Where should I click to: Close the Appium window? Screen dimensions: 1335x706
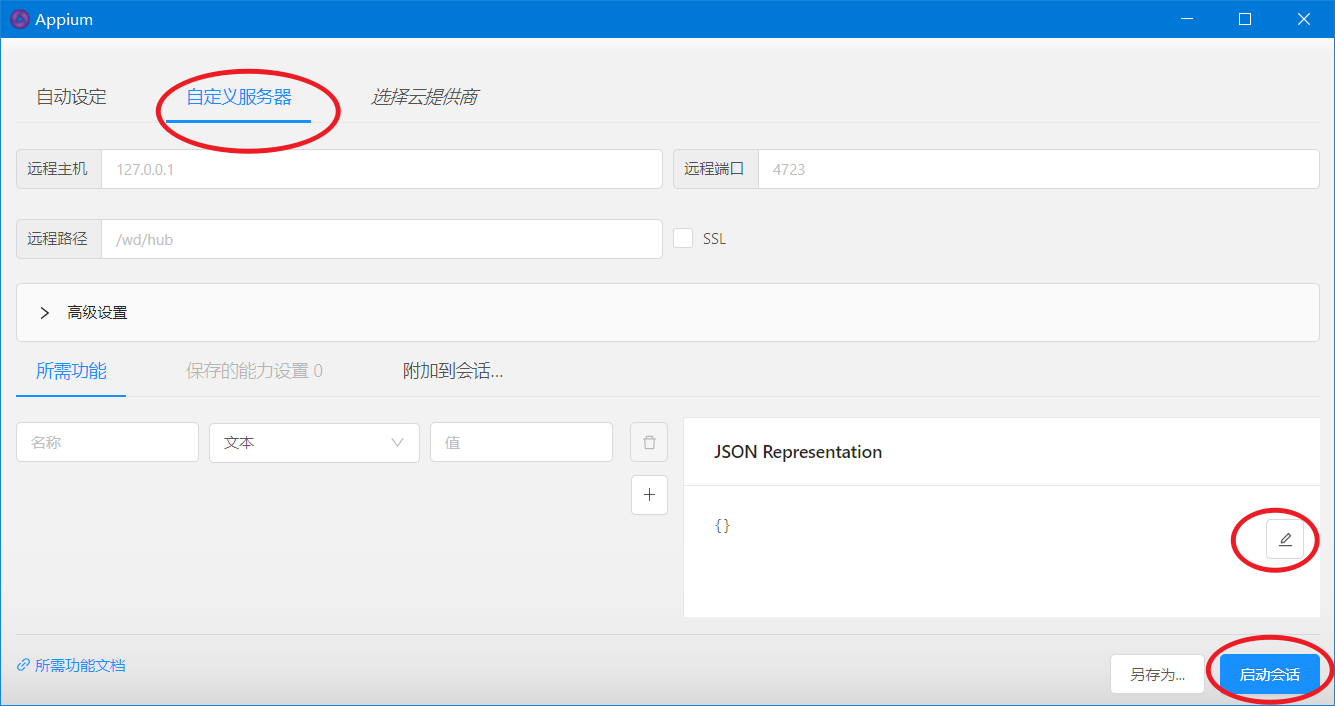point(1304,19)
